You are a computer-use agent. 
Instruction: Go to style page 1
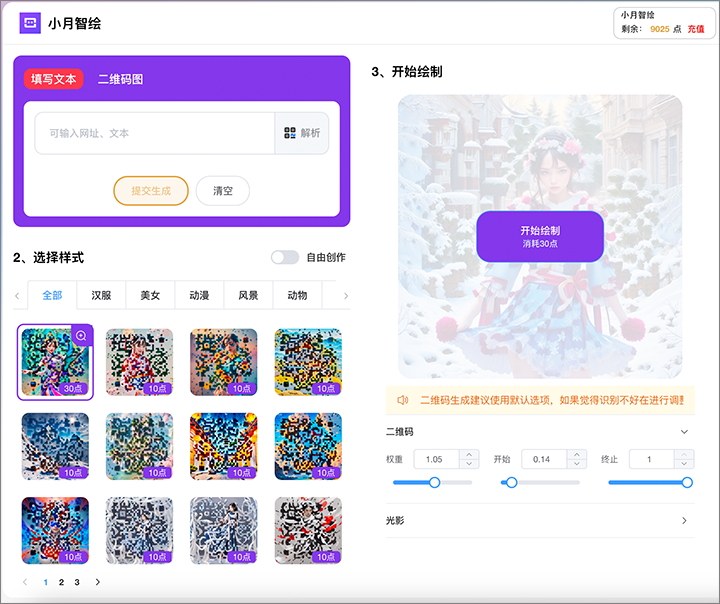45,582
